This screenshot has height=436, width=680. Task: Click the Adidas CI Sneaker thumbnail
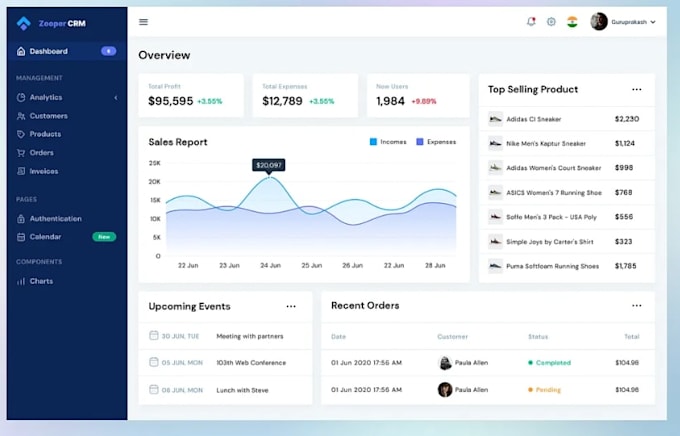tap(495, 119)
